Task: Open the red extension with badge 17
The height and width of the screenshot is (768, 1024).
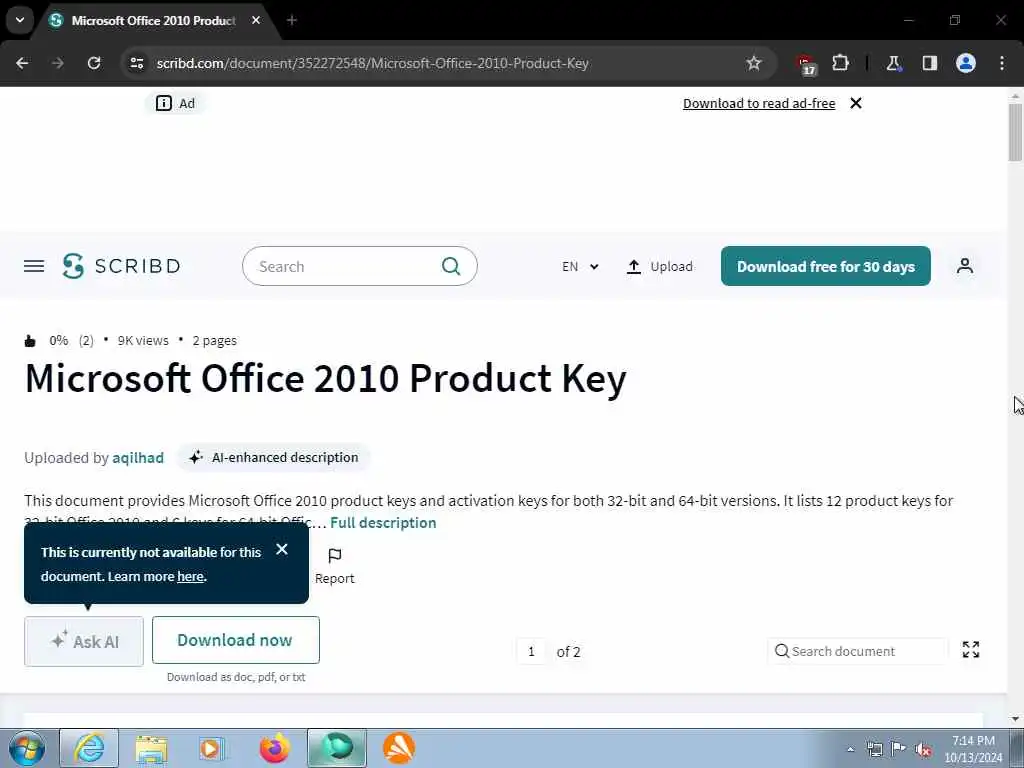Action: pos(807,65)
